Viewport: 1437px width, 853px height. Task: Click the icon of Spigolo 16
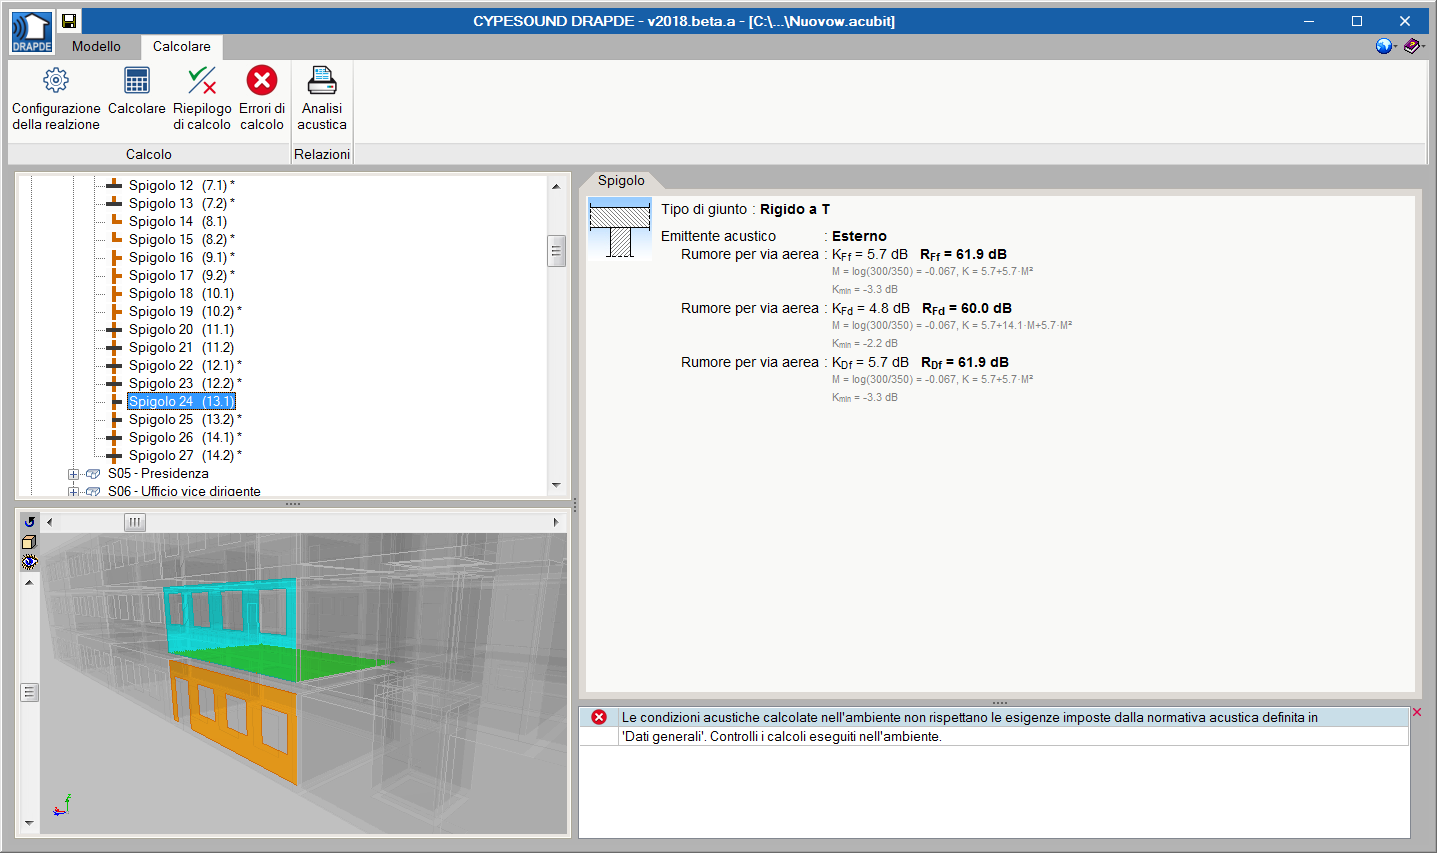[115, 257]
